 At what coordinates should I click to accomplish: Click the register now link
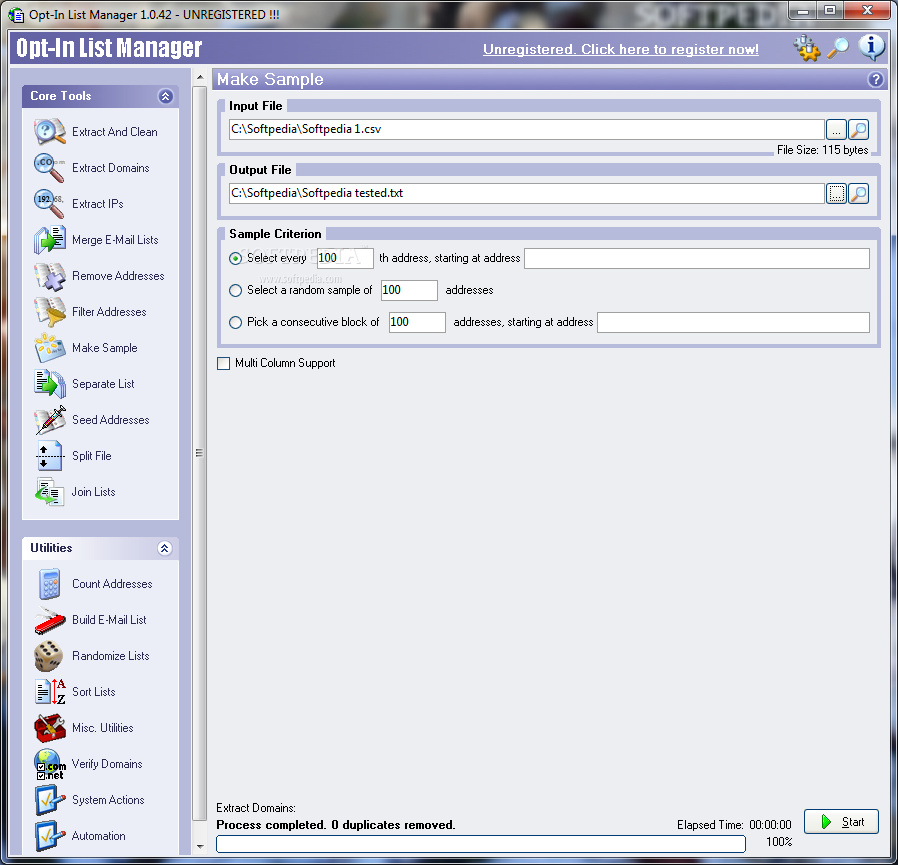click(621, 49)
